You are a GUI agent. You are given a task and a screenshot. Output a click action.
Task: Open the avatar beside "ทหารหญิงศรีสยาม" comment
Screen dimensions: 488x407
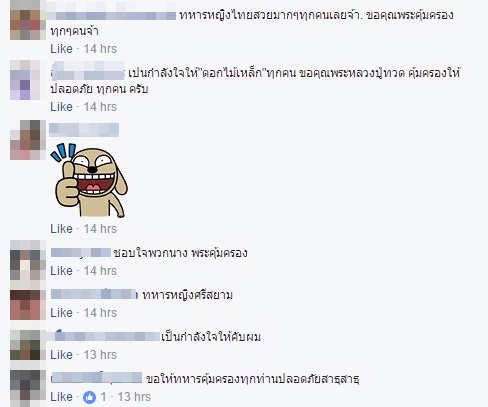(28, 305)
